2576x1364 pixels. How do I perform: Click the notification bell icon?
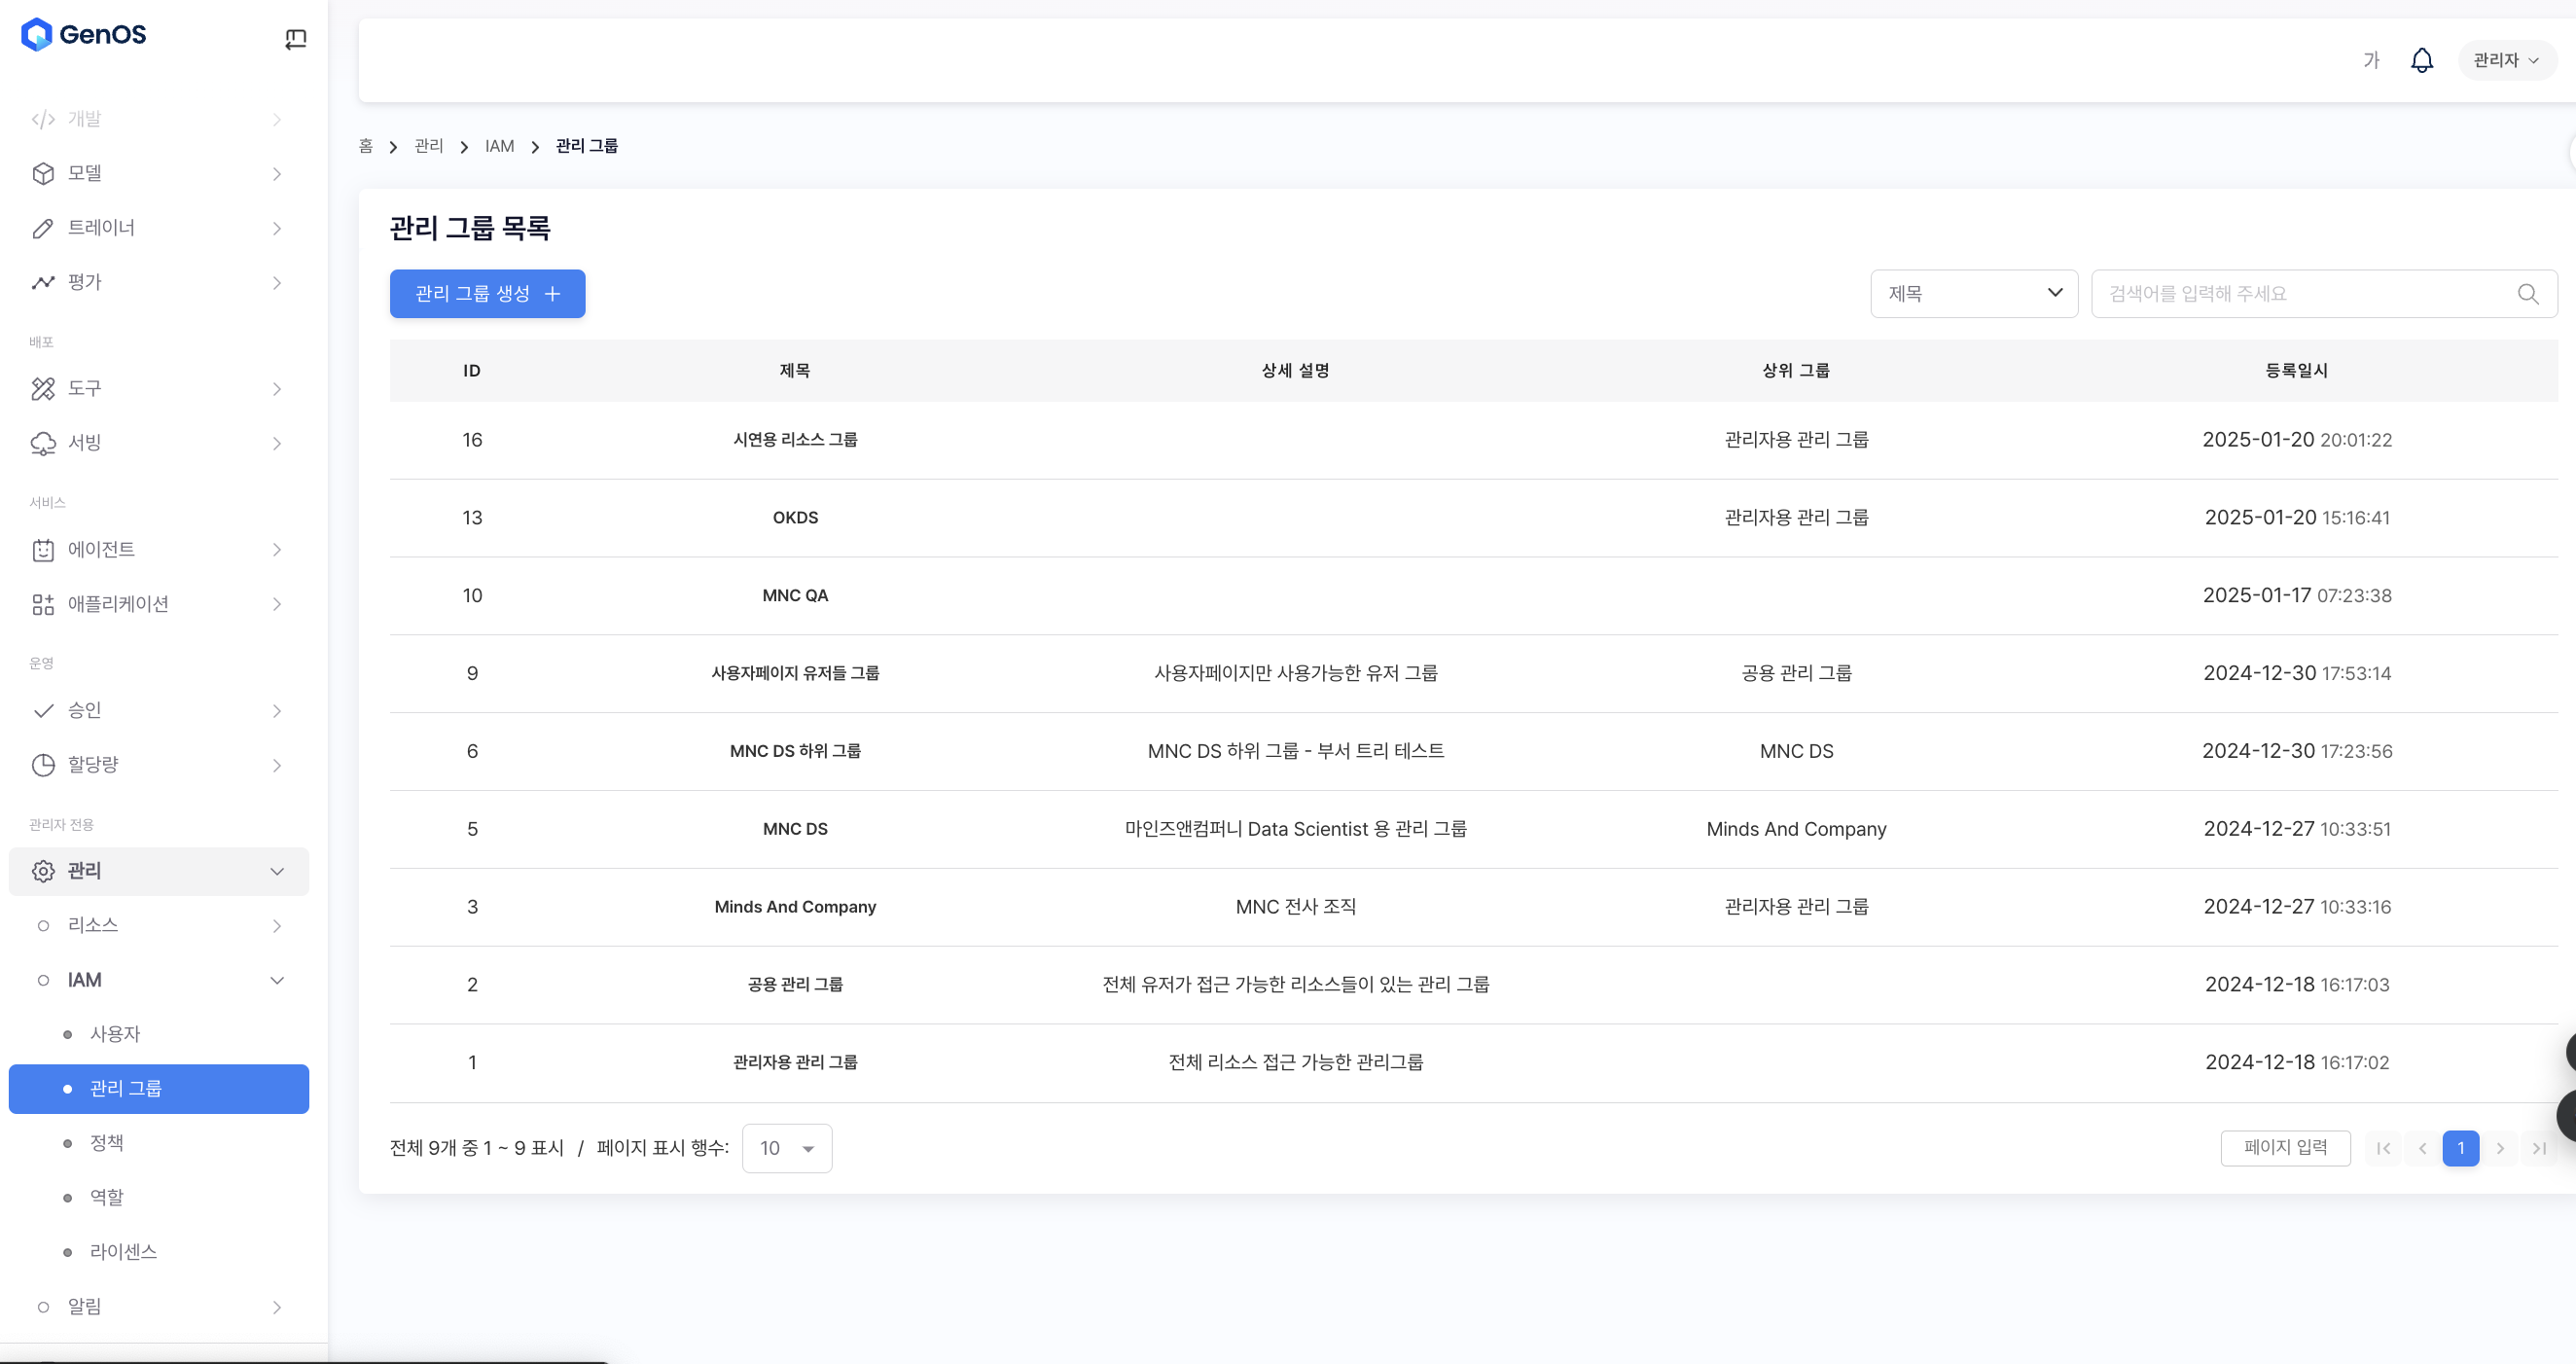pos(2421,60)
